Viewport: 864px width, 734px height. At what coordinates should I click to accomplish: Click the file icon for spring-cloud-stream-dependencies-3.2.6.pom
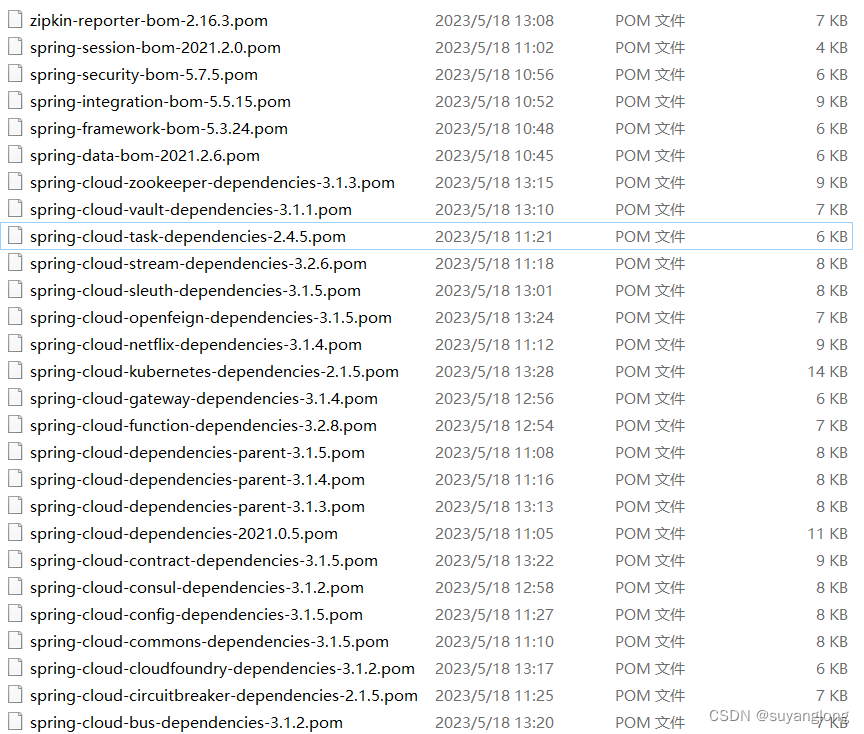pos(15,263)
